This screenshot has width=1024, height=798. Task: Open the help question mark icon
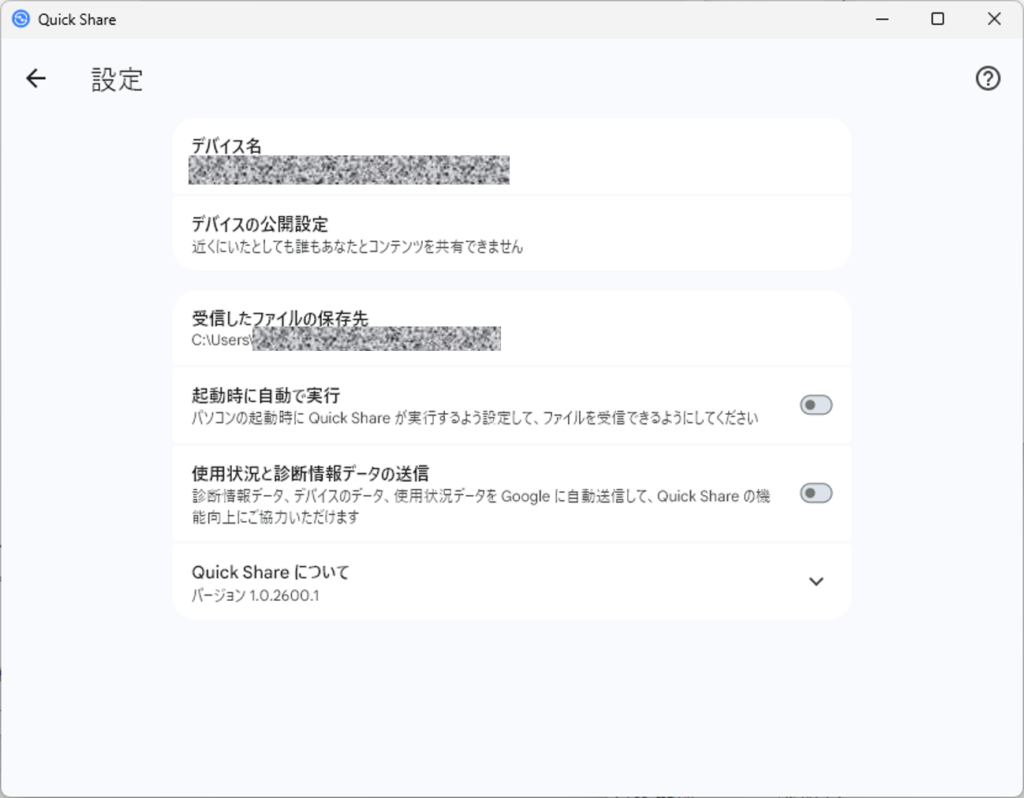point(987,78)
